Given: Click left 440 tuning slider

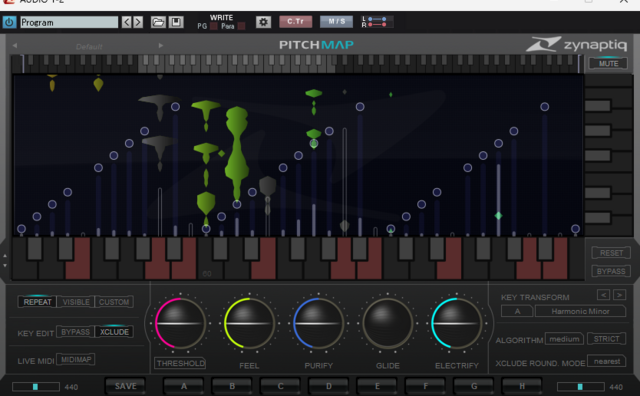Looking at the screenshot, I should [36, 387].
